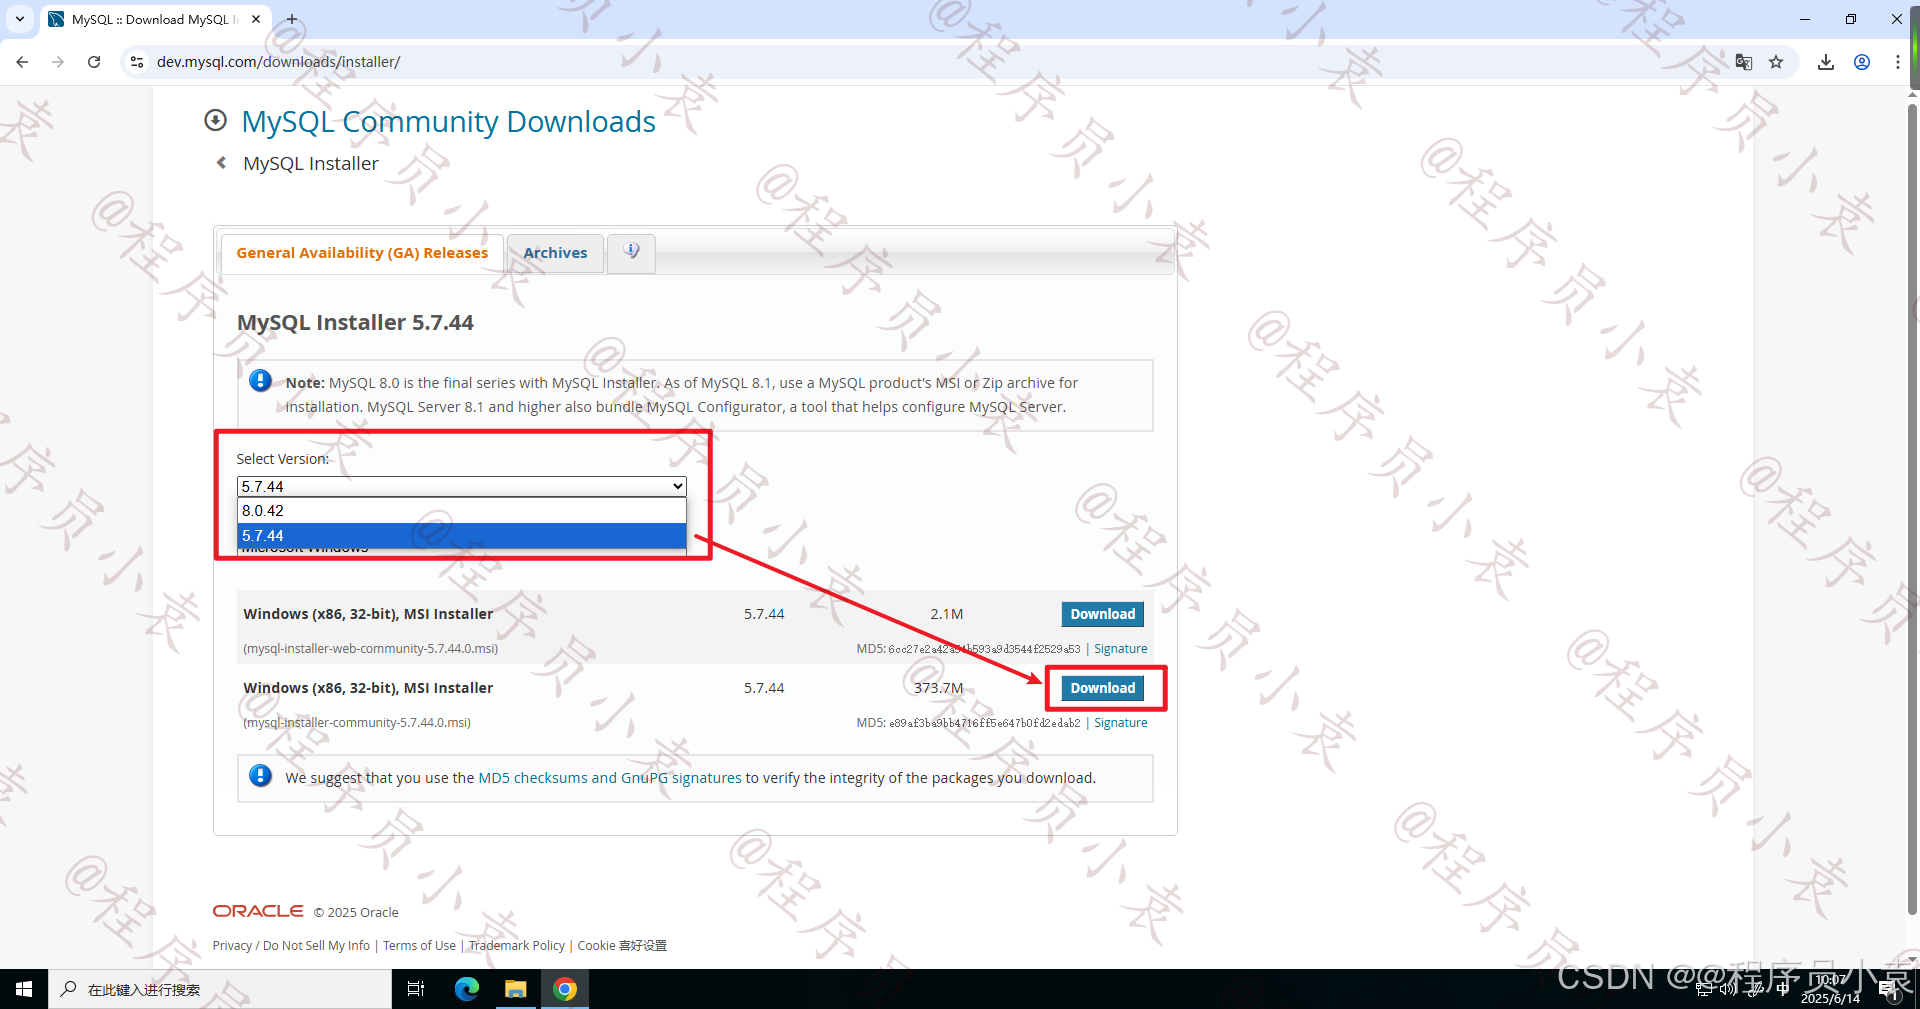Click the MySQL Installer 5.7.44 heading
The image size is (1920, 1009).
coord(355,323)
